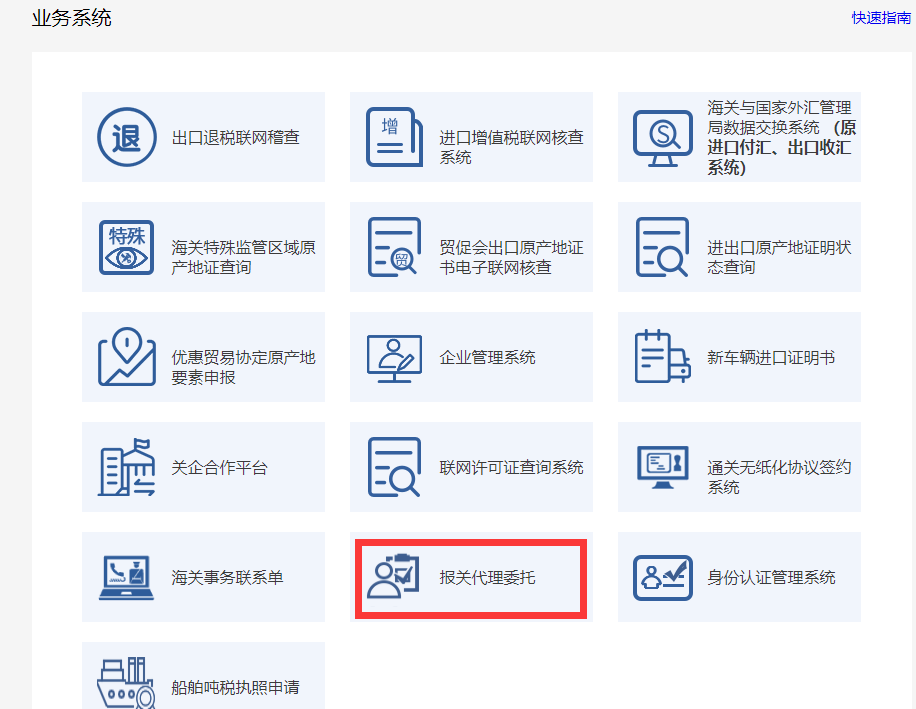Open the 关企合作平台
Viewport: 916px width, 709px height.
coord(203,467)
